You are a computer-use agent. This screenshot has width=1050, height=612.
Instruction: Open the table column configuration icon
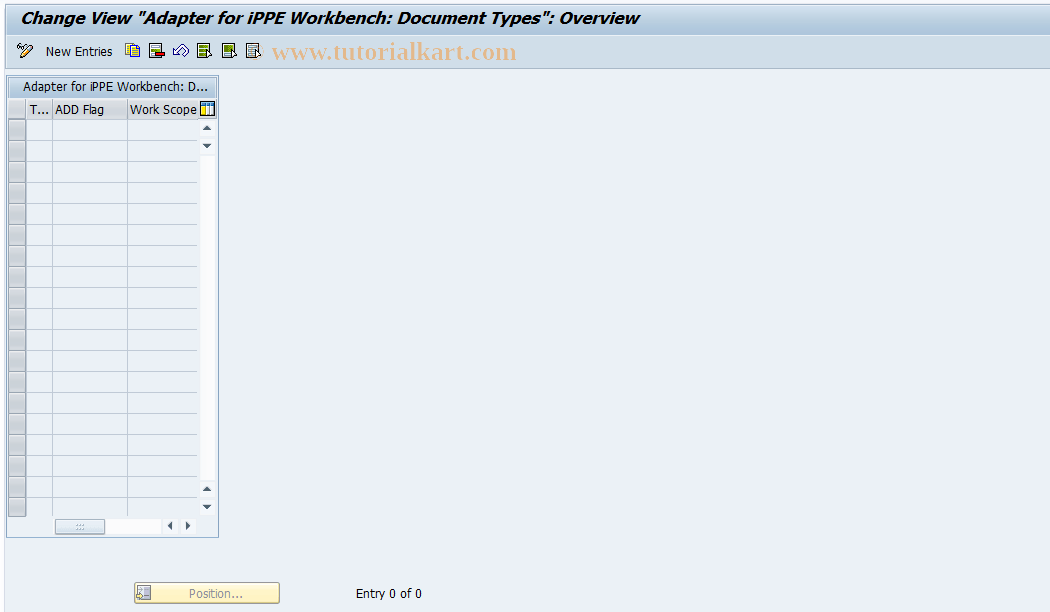[207, 109]
